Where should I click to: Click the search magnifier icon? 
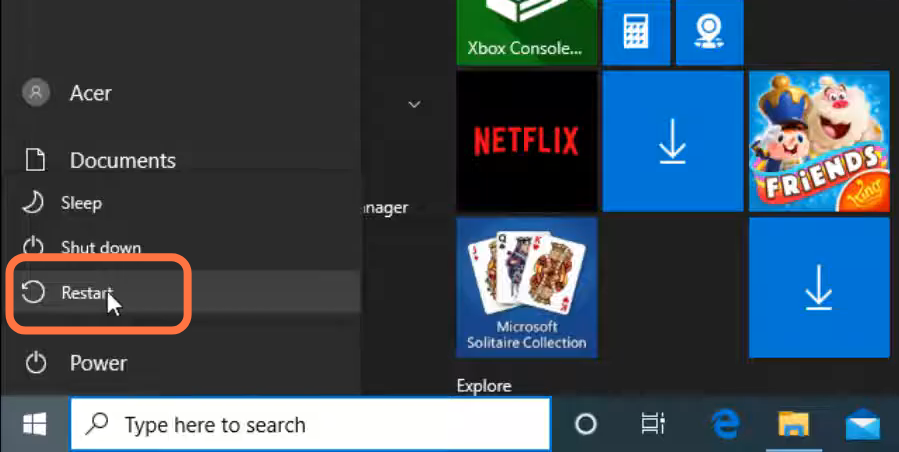(x=97, y=425)
